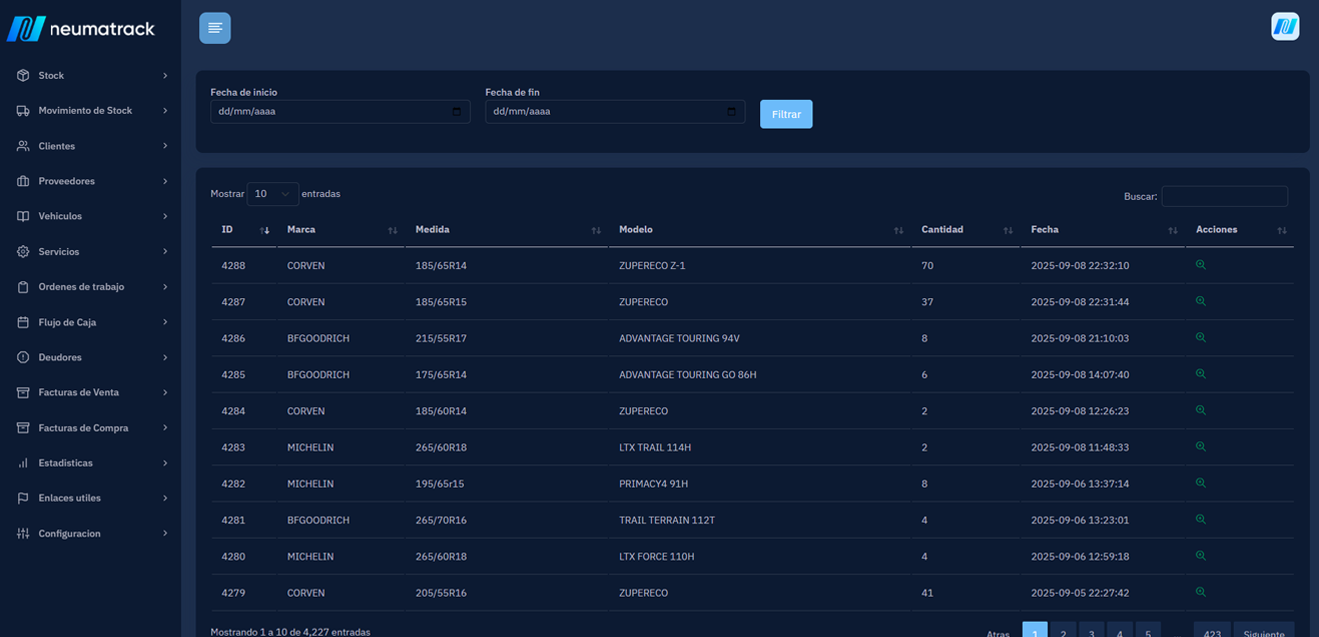Image resolution: width=1319 pixels, height=637 pixels.
Task: Click the people icon next to Clientes
Action: pos(23,146)
